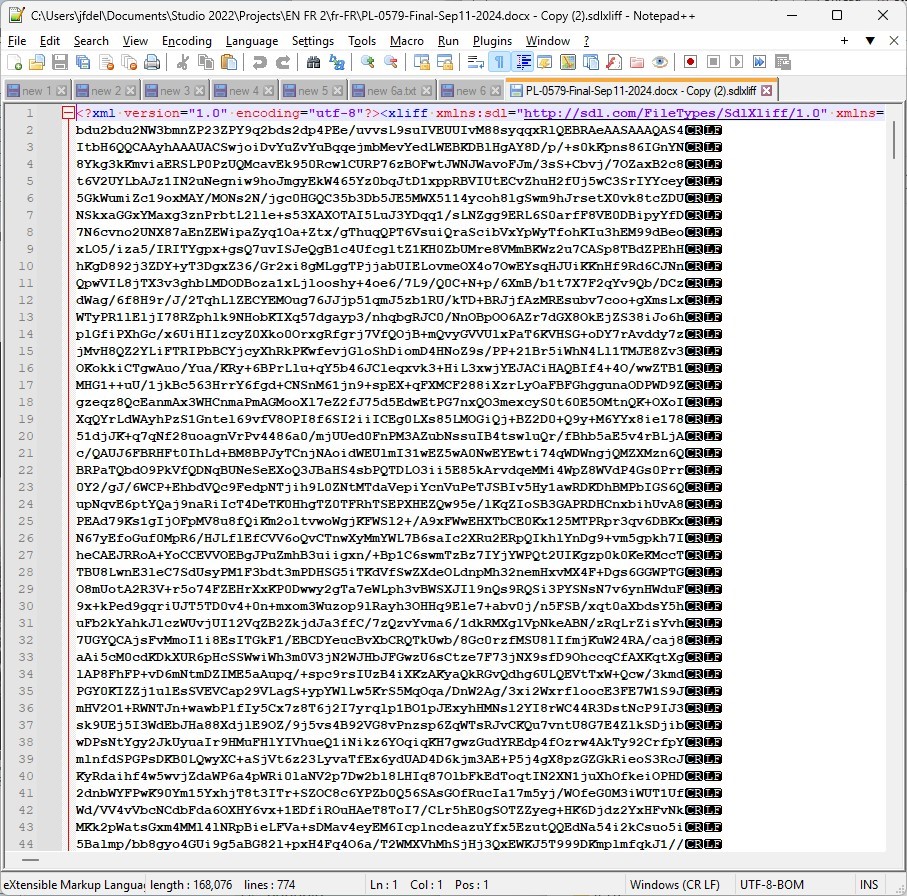Viewport: 907px width, 896px height.
Task: Open the Function List icon
Action: [614, 62]
